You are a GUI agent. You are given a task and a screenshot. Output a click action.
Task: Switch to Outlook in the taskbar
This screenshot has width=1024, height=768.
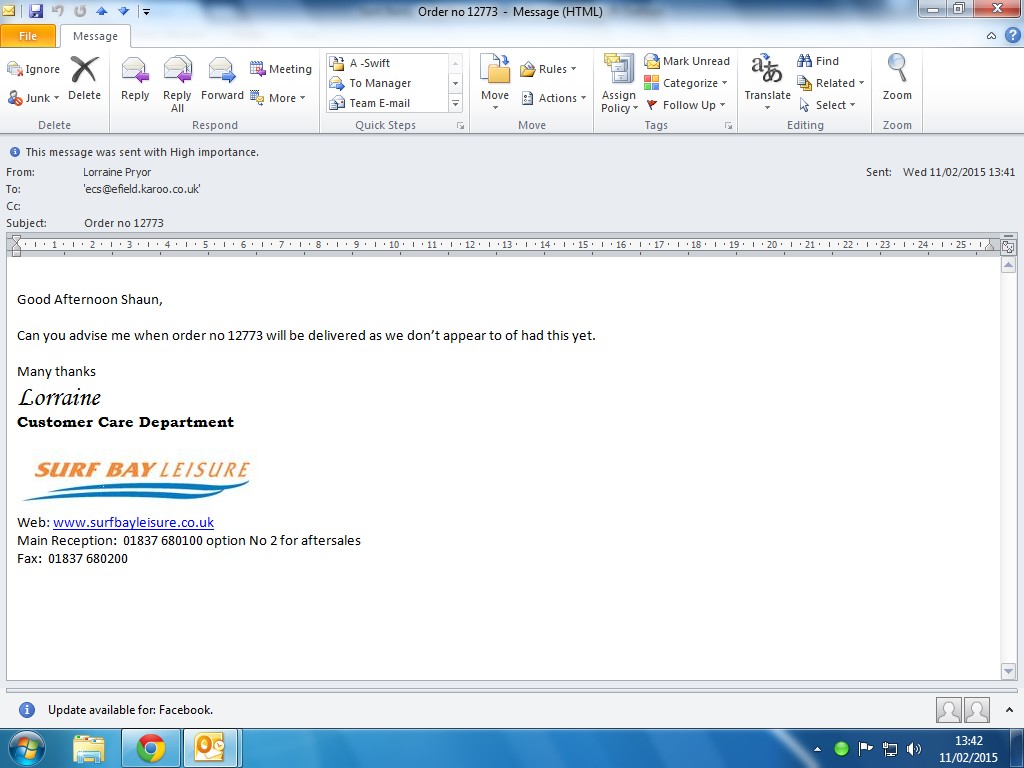(x=210, y=749)
